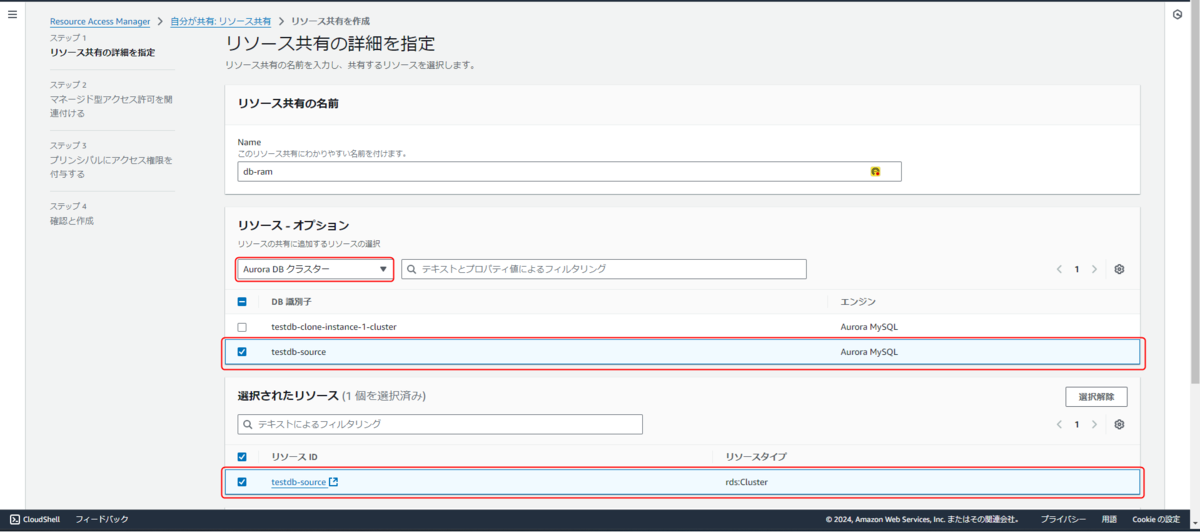Focus the テキストとプロパティ値によるフィルタリング search box
The width and height of the screenshot is (1200, 532).
pyautogui.click(x=604, y=269)
